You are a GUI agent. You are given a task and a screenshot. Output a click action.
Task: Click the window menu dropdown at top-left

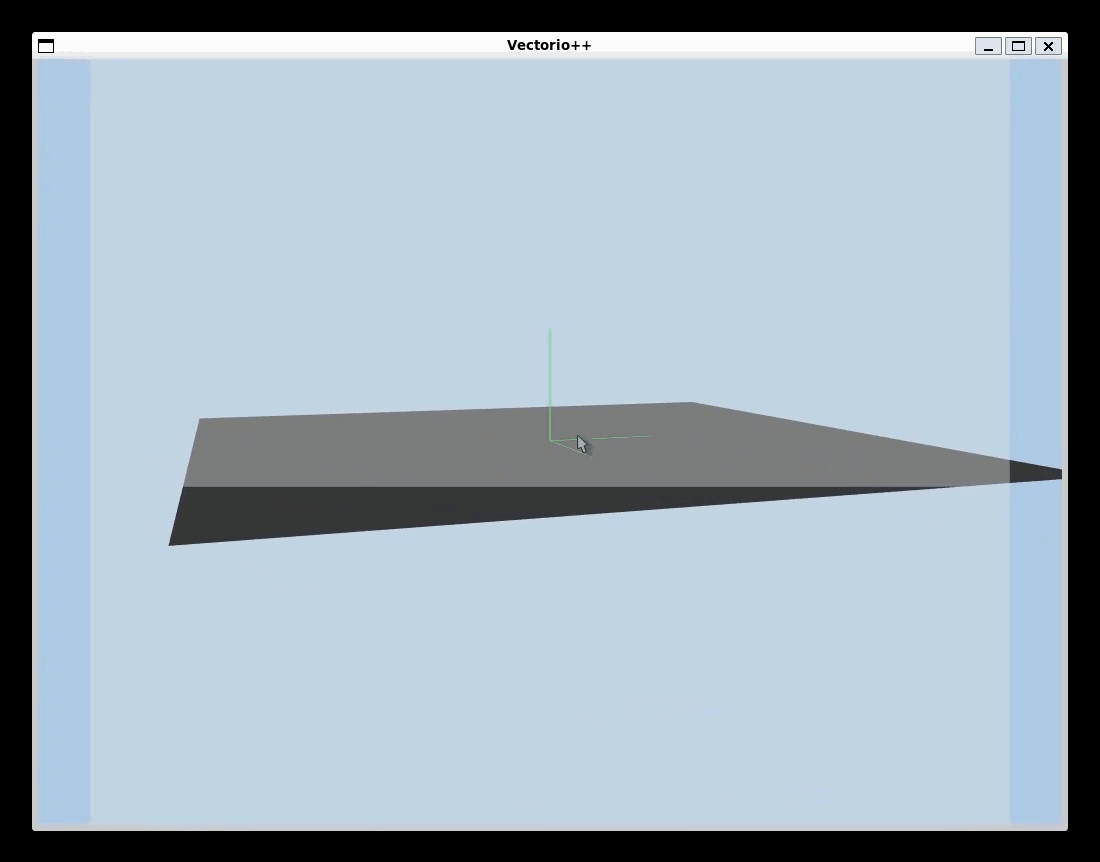[46, 45]
